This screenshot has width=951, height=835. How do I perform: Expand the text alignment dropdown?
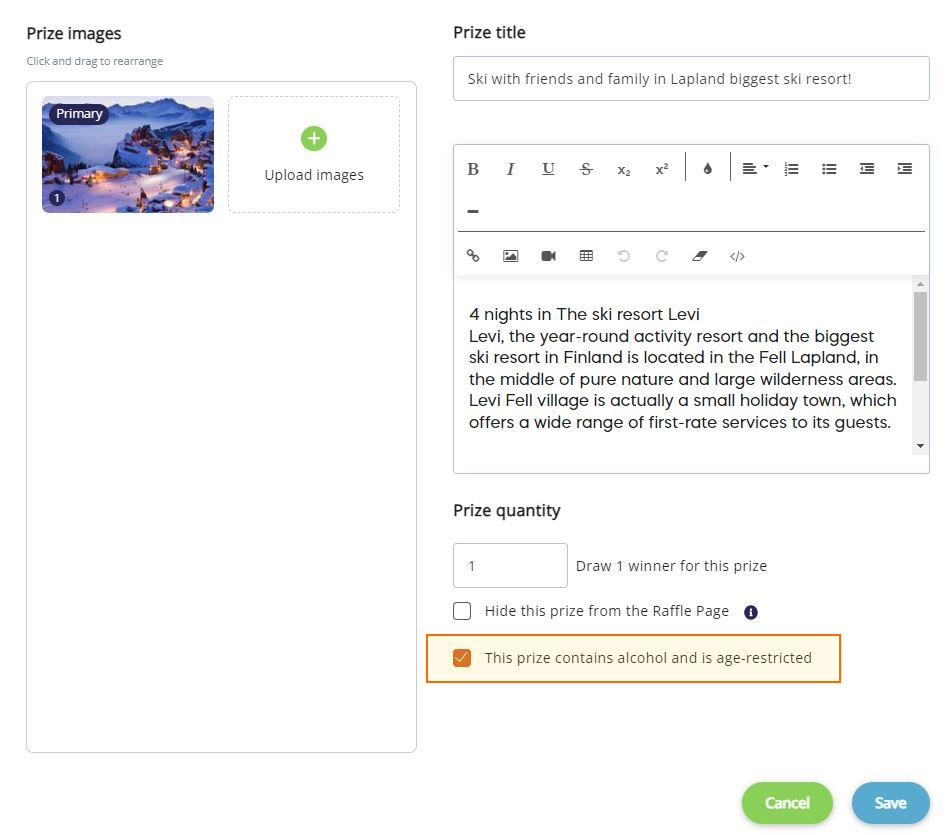(755, 169)
